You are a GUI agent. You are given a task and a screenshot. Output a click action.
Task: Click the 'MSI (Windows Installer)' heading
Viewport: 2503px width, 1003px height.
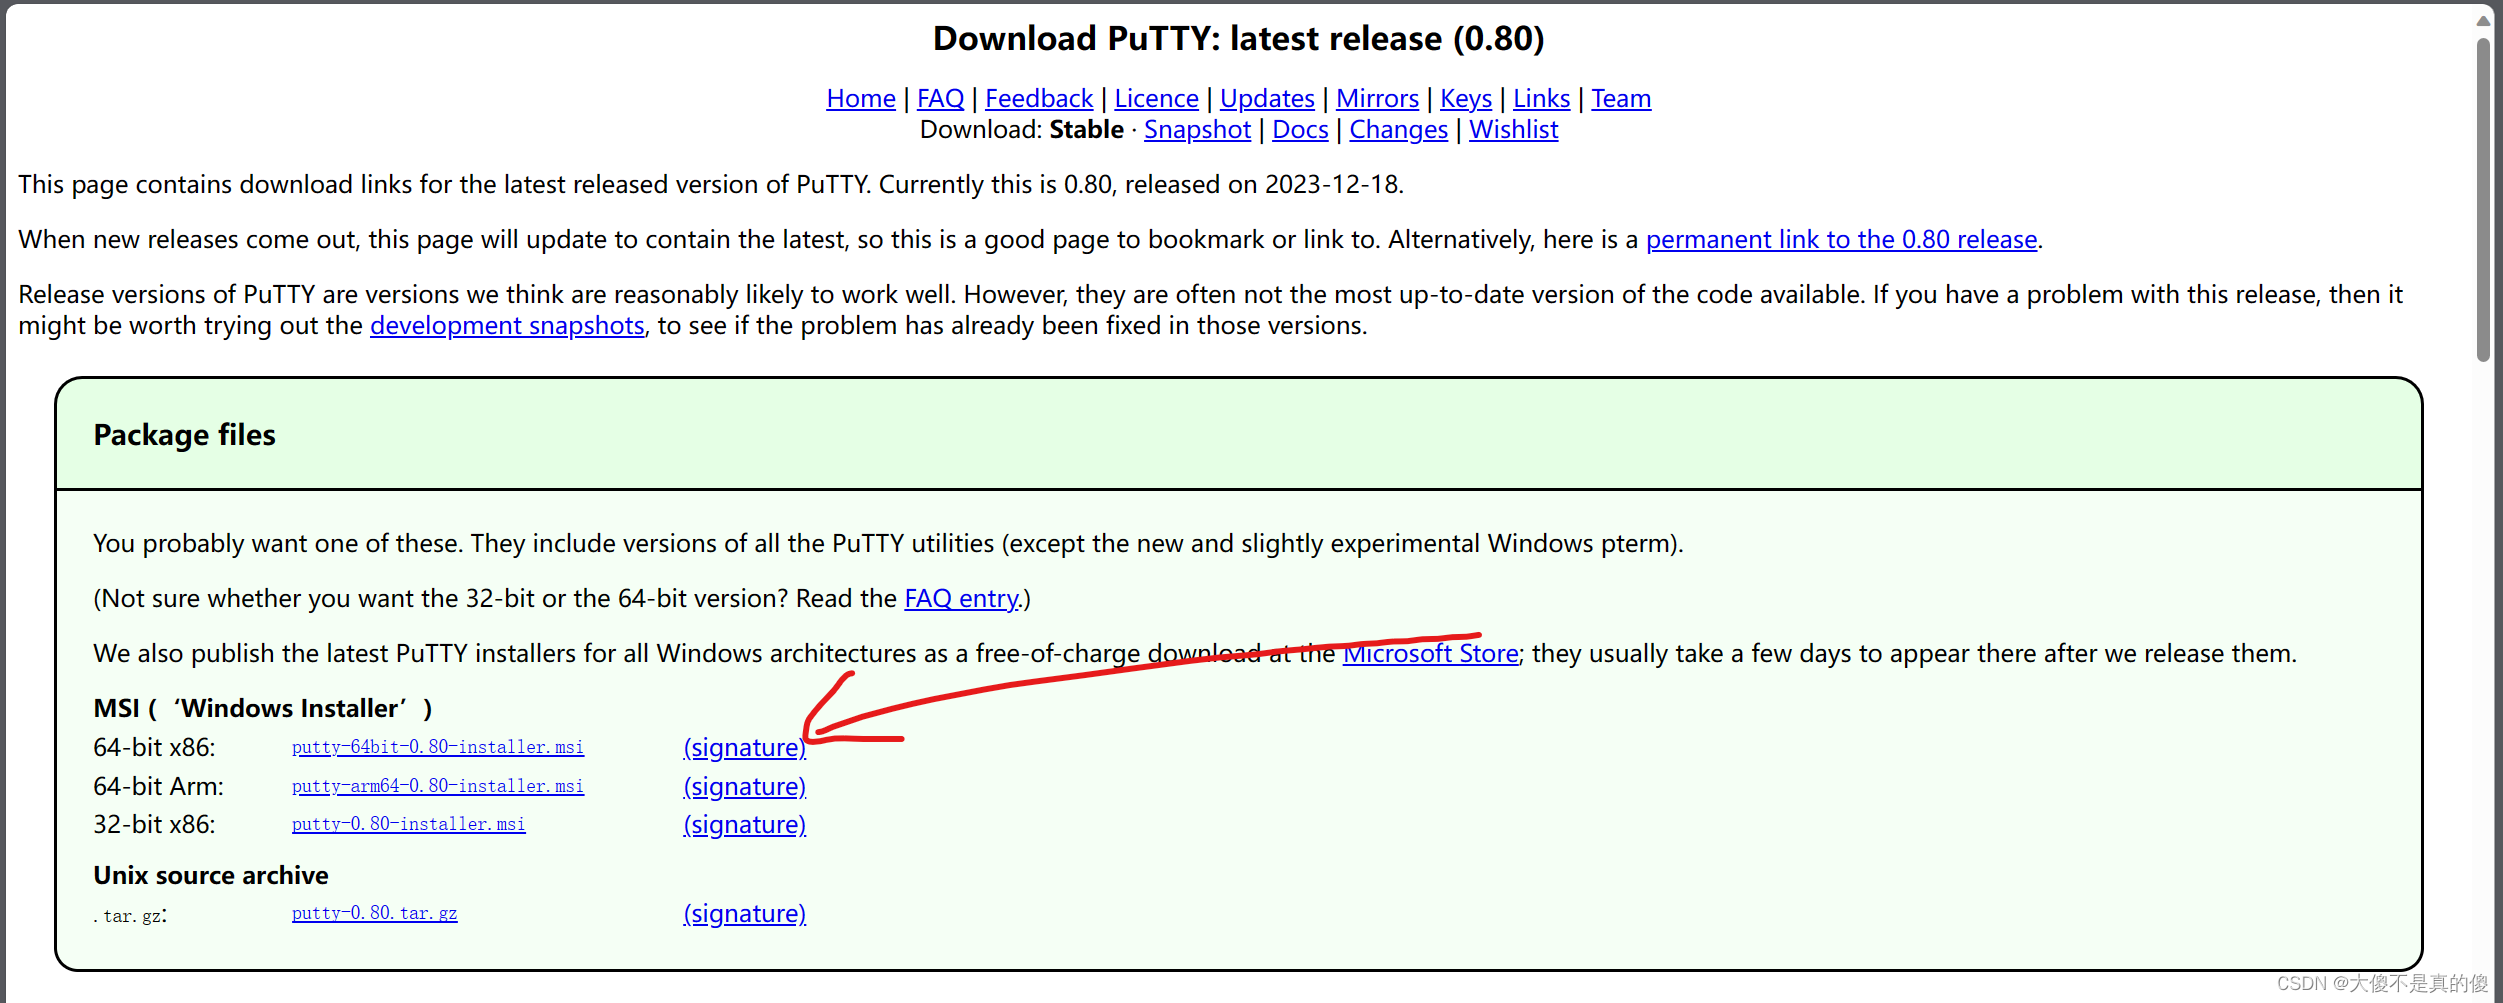coord(263,709)
